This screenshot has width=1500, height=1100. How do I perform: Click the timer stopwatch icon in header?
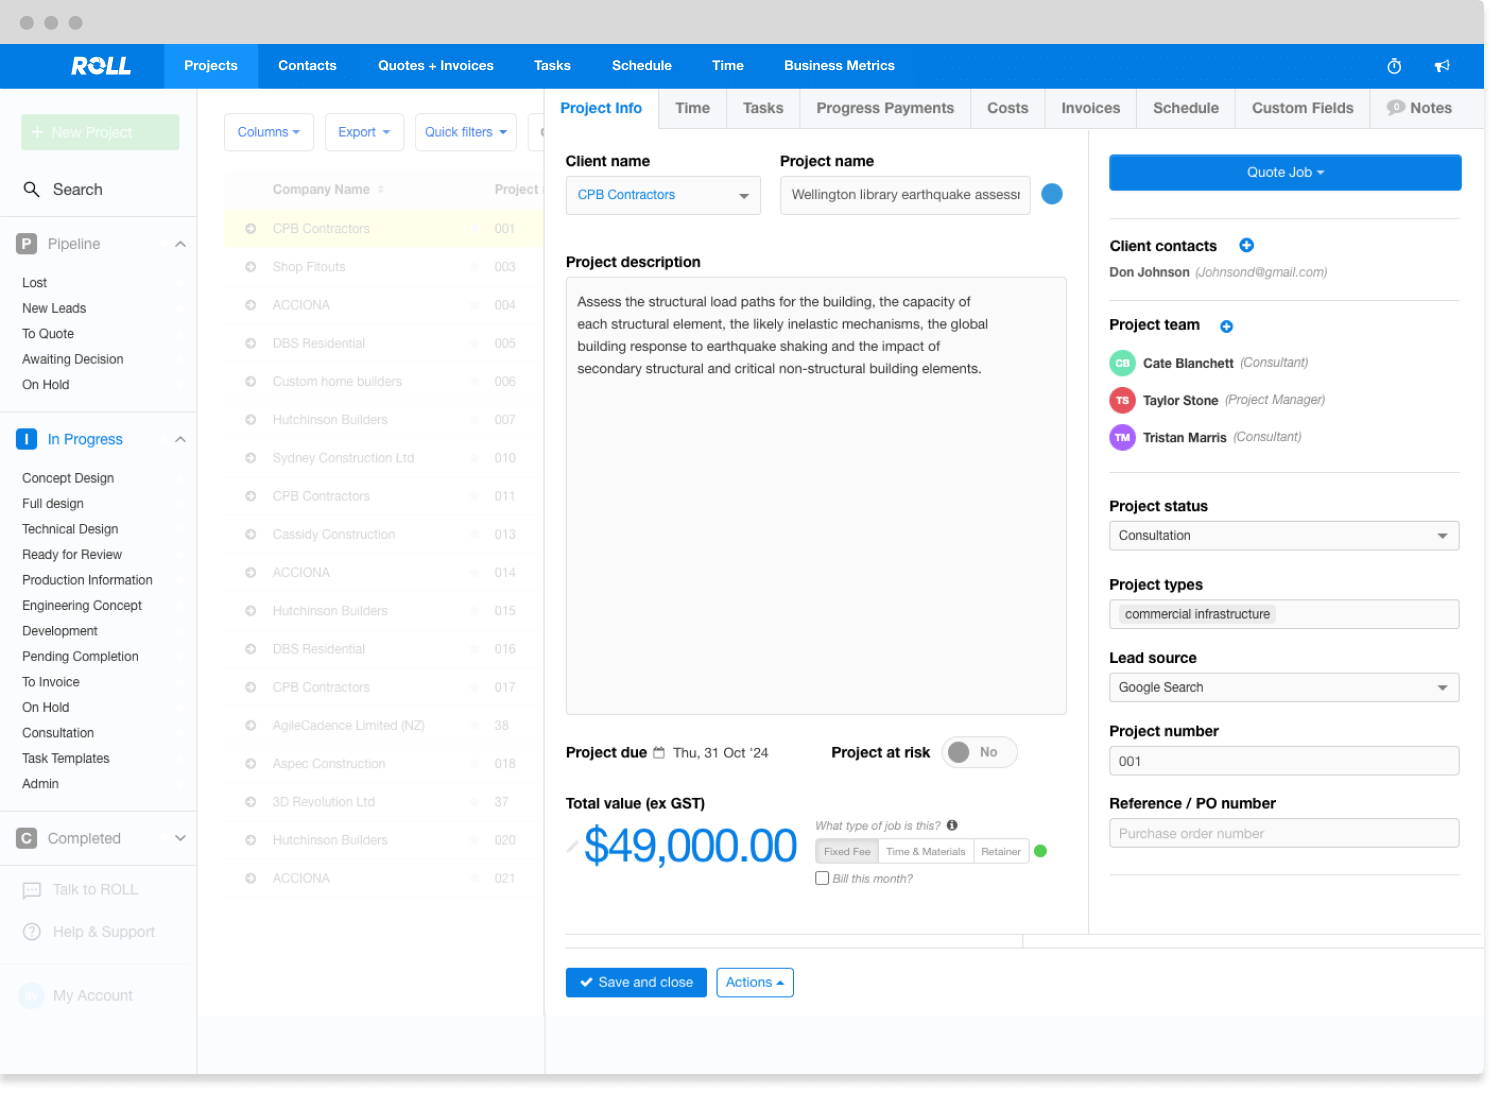1394,66
